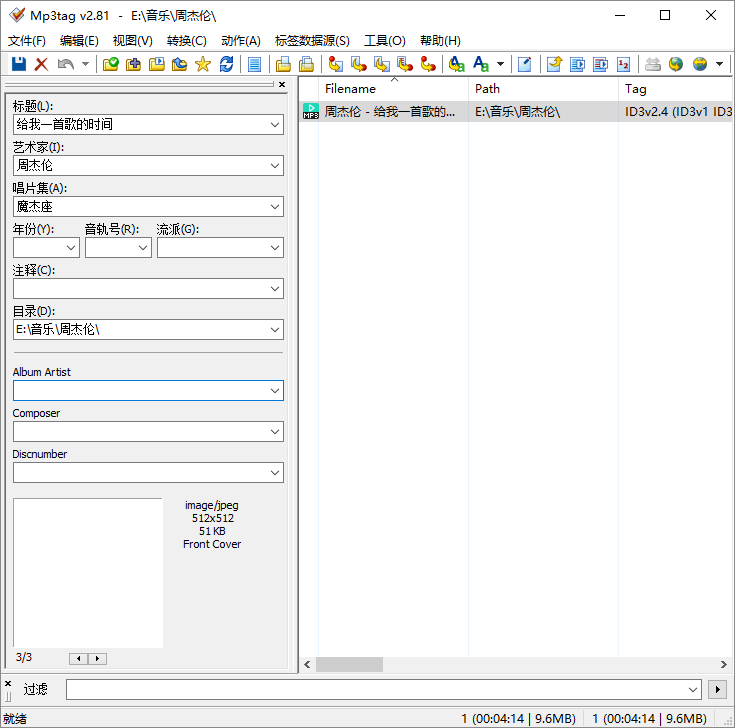Open the 流派 (Genre) dropdown list

(275, 248)
